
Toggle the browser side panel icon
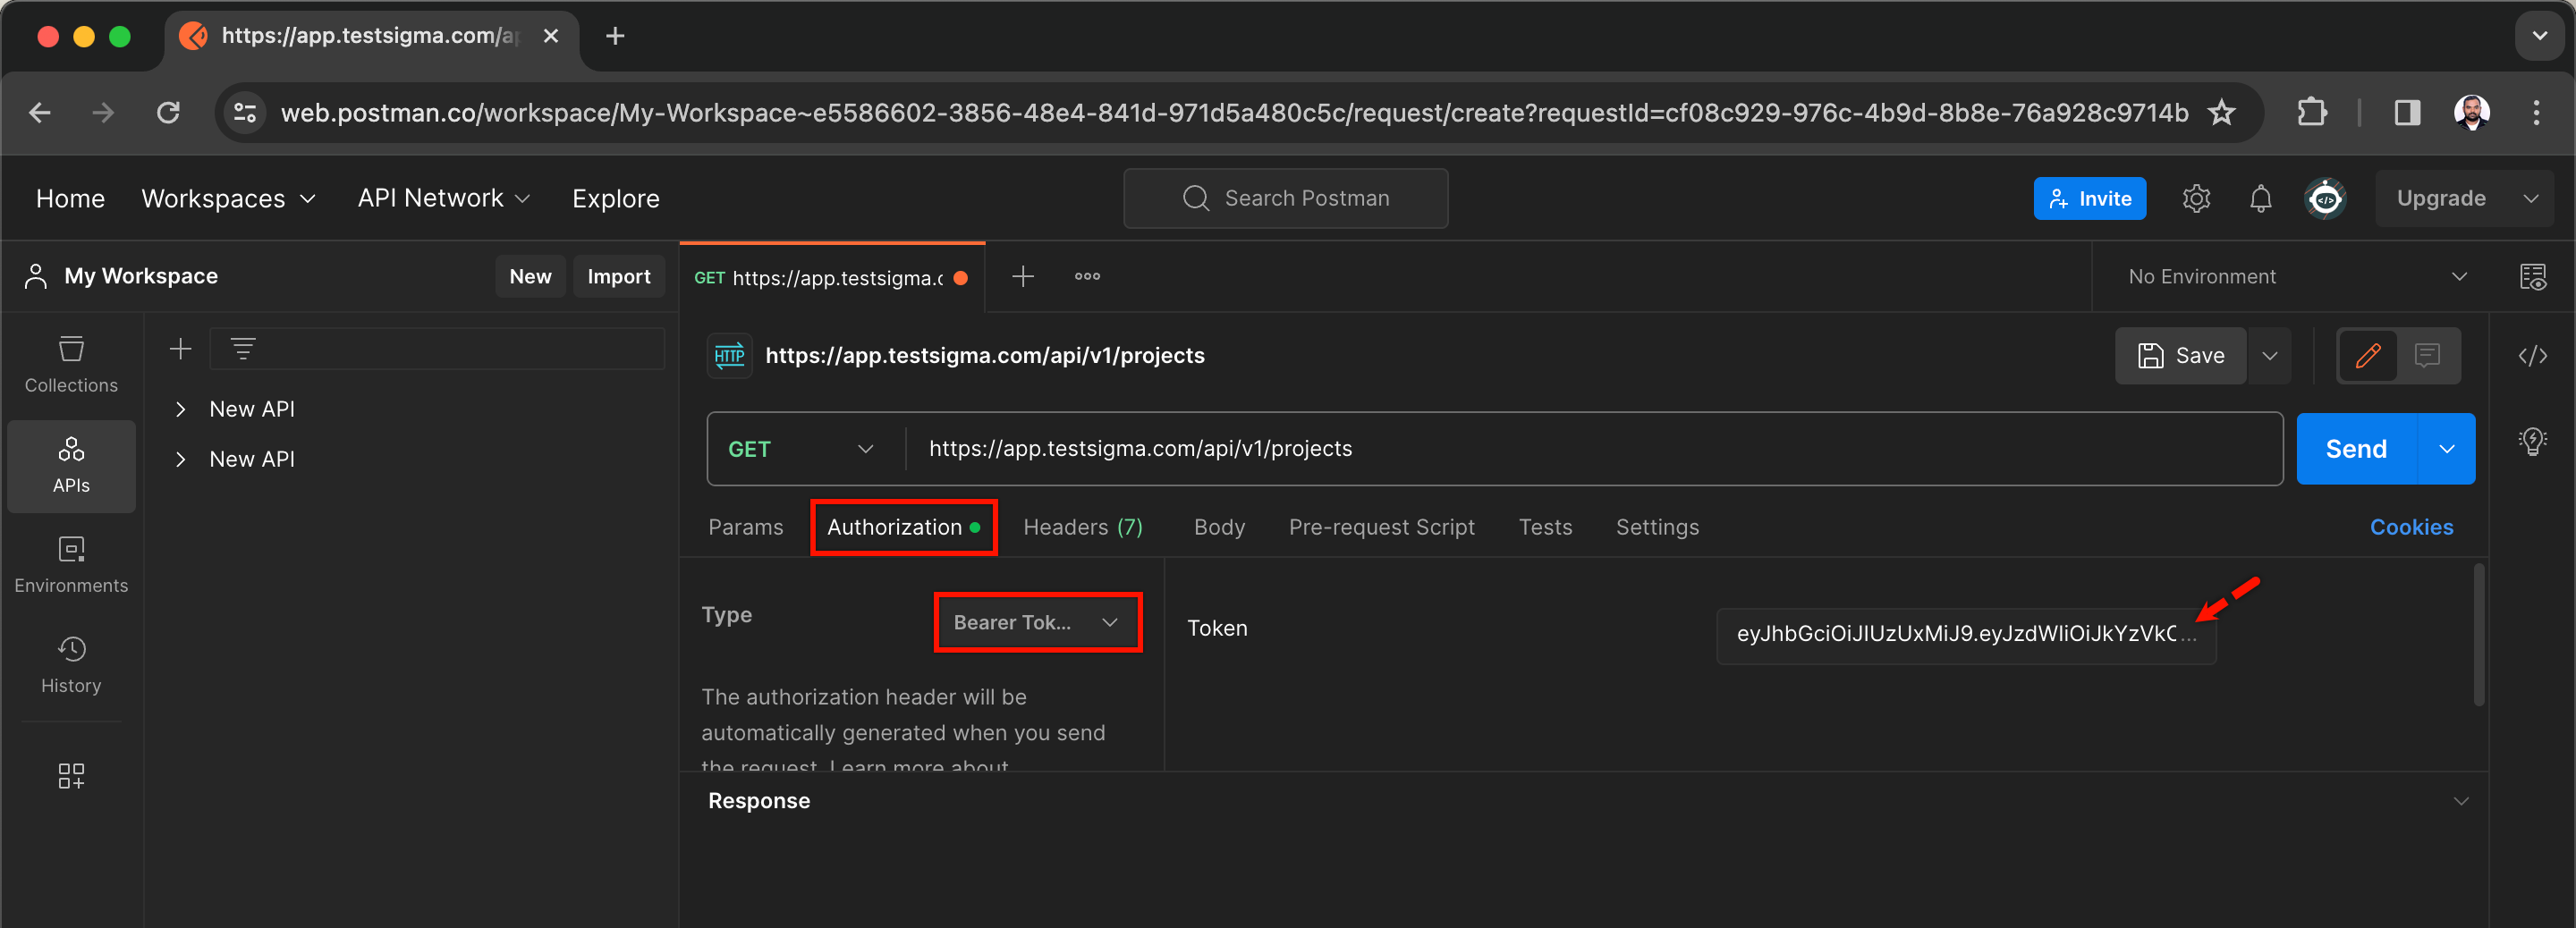point(2407,113)
